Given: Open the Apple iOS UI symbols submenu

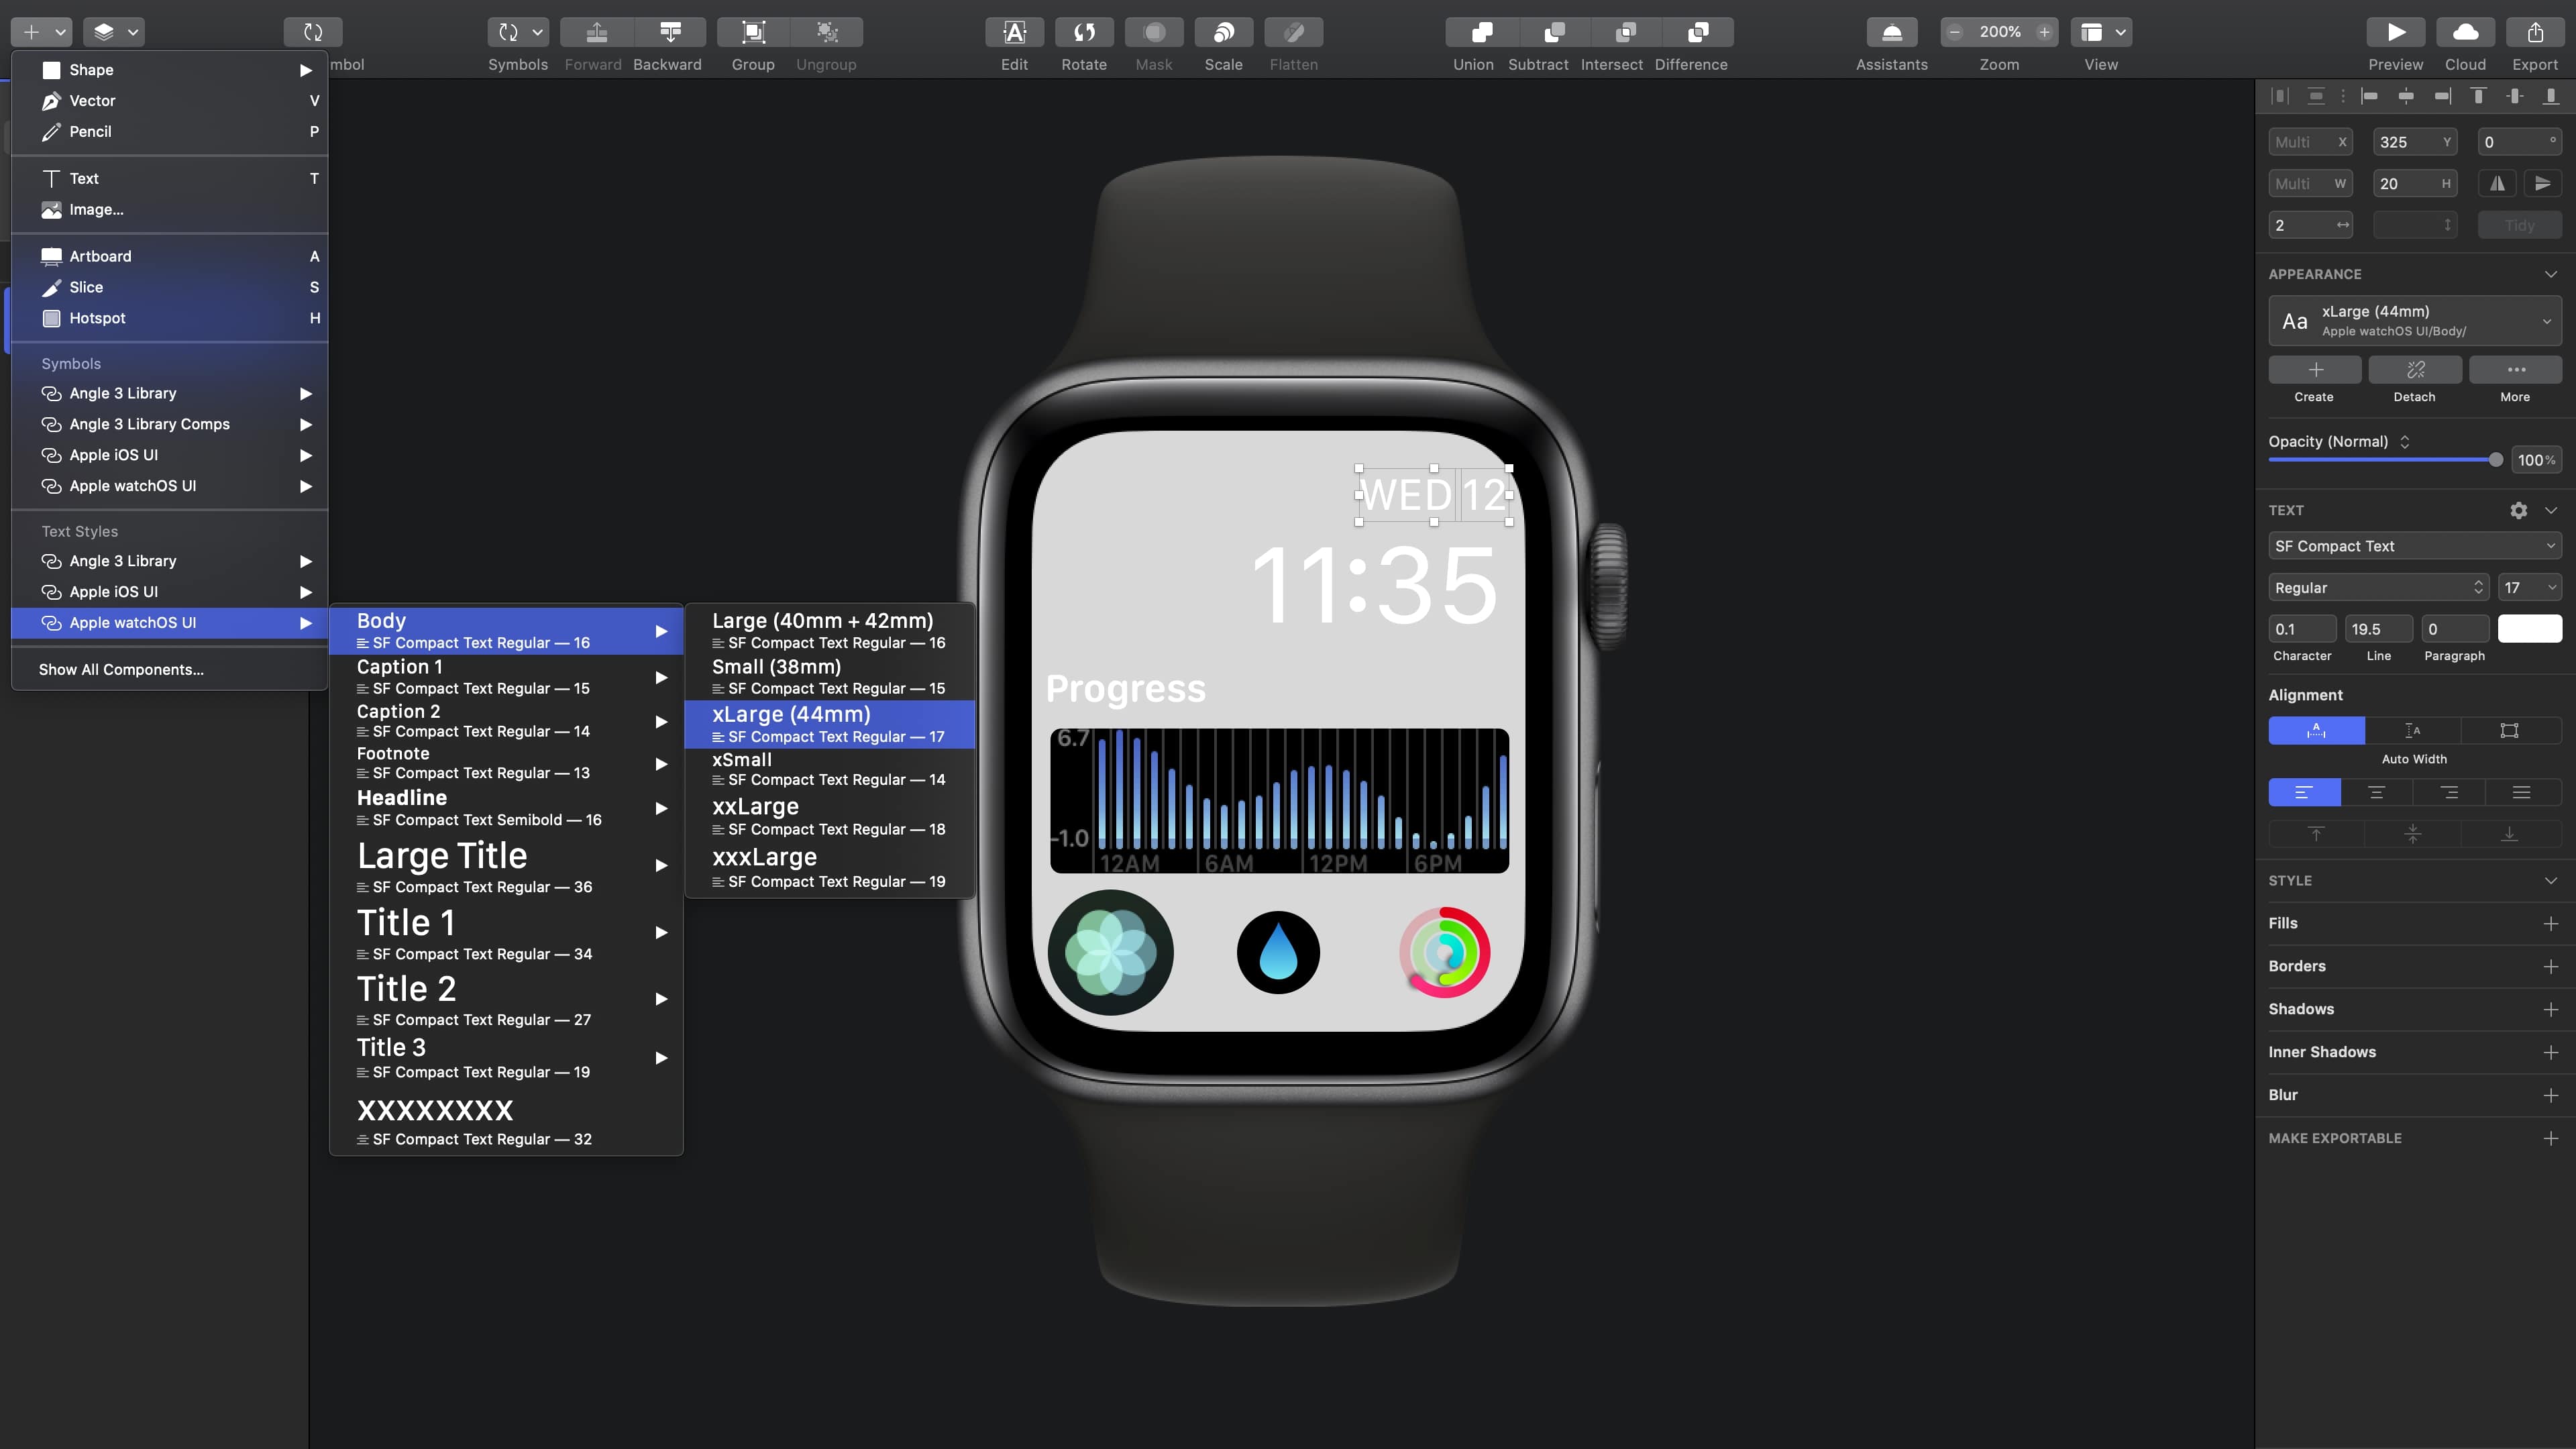Looking at the screenshot, I should 113,455.
